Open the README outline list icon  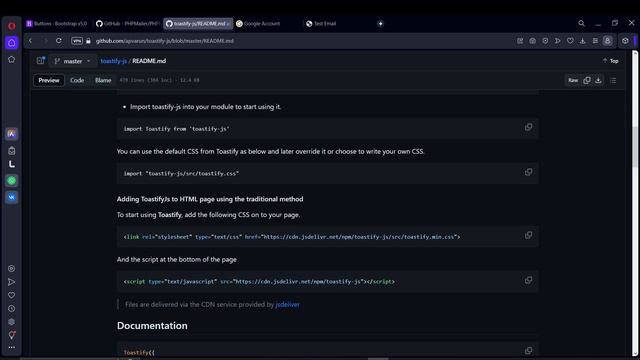coord(613,80)
